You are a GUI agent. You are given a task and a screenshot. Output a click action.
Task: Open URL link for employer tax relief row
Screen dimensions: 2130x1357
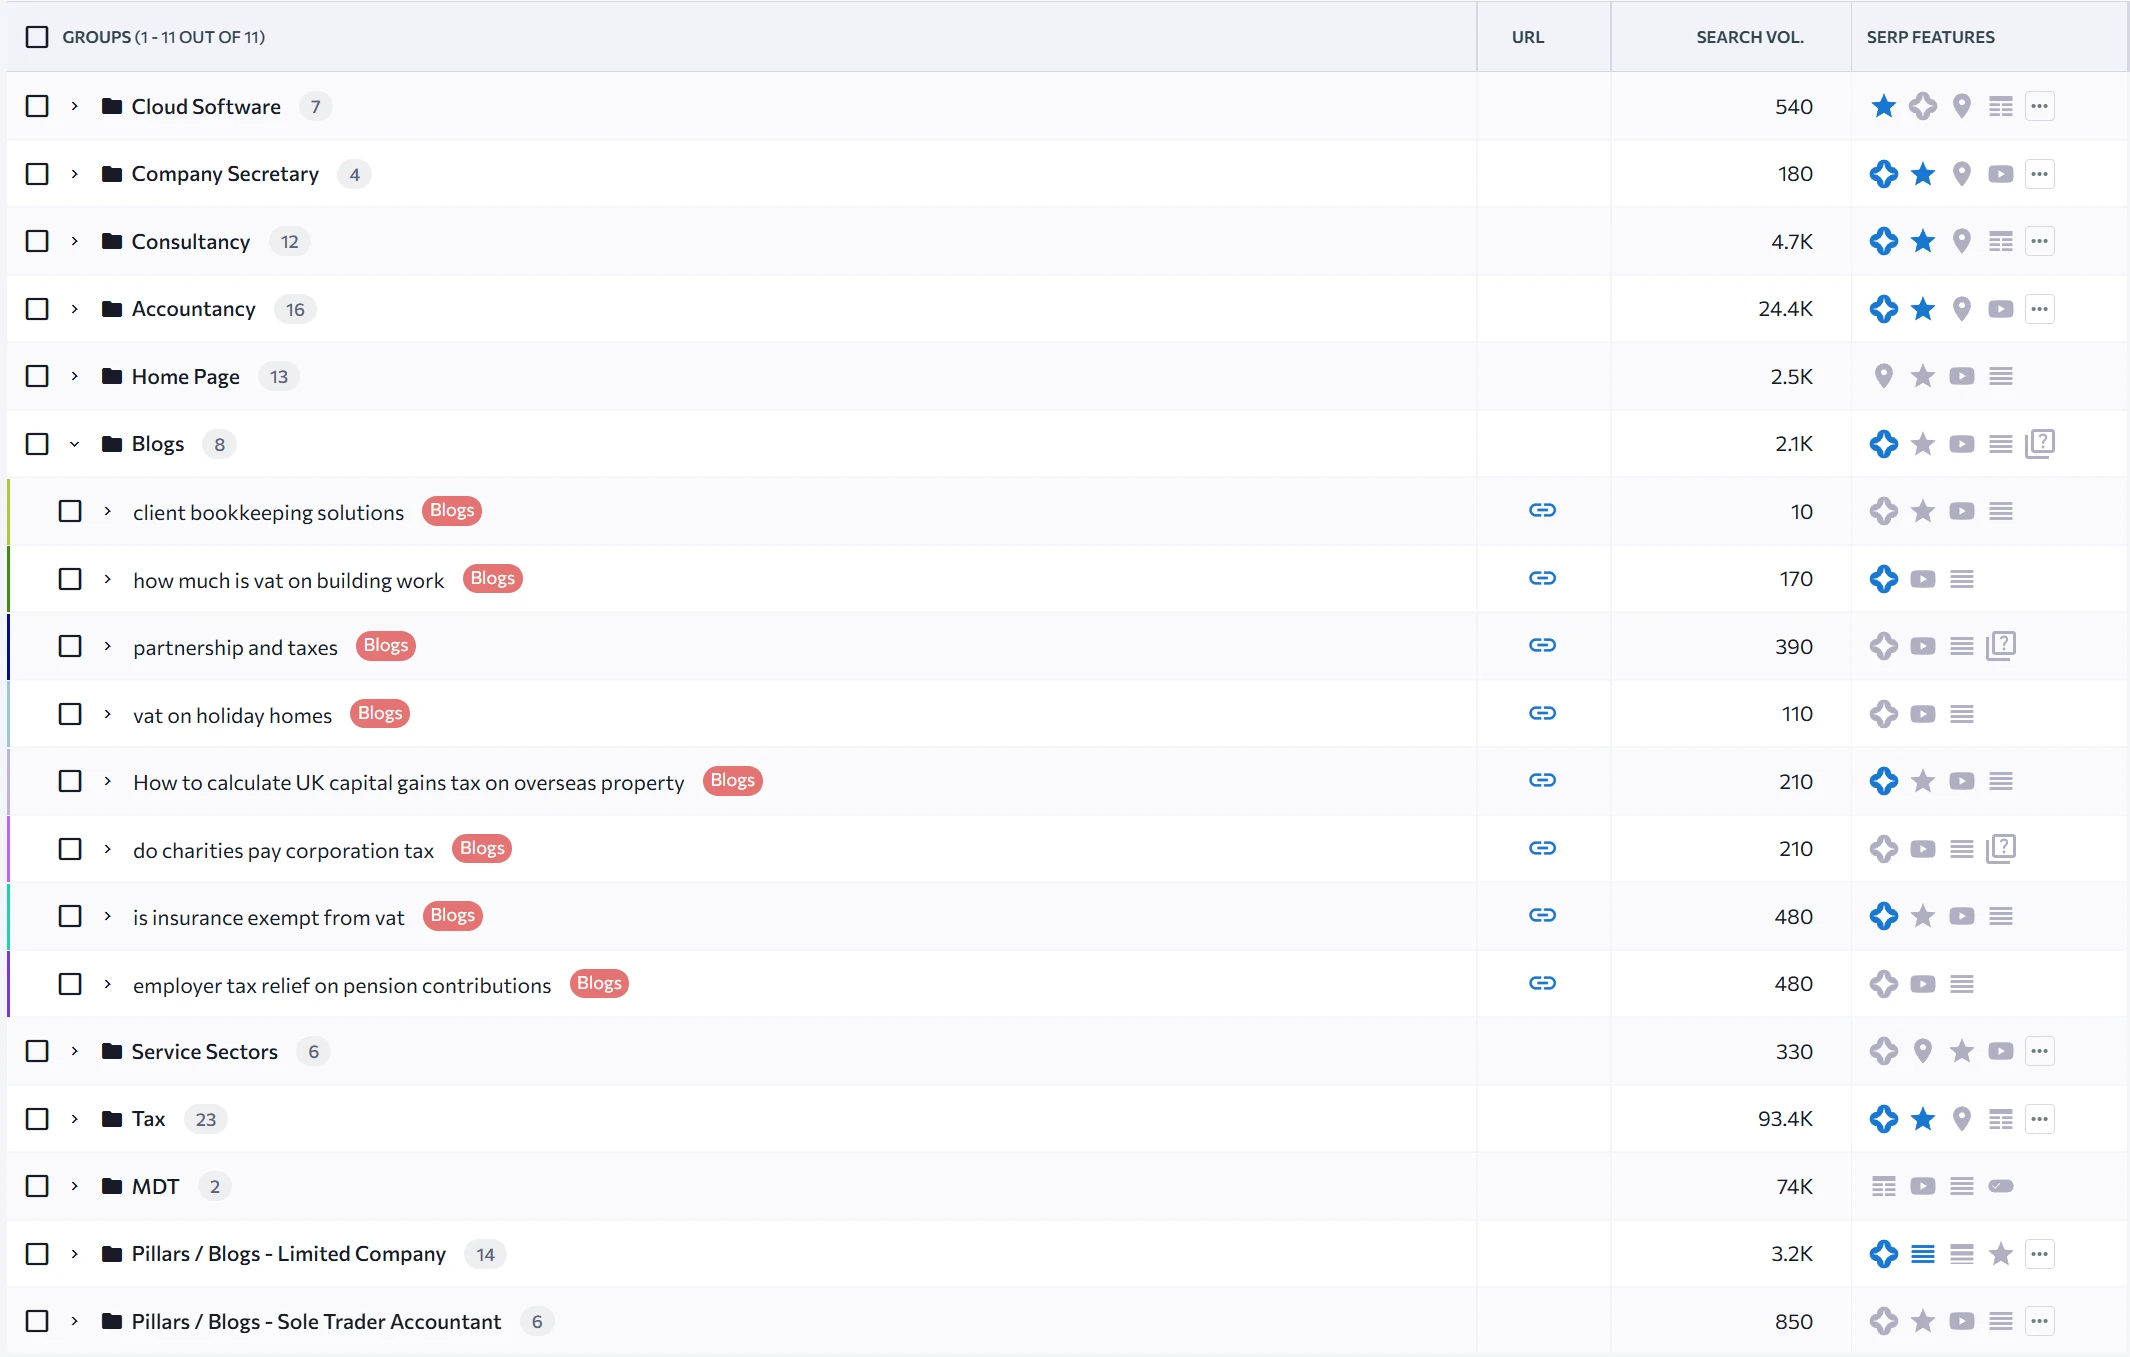click(1542, 984)
